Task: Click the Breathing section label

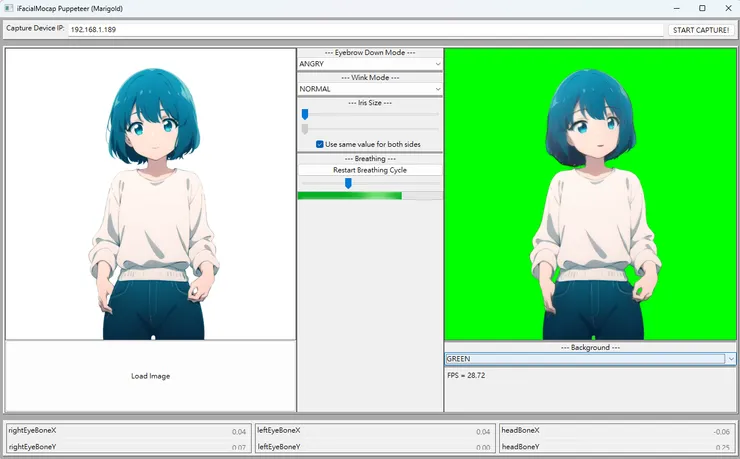Action: [x=370, y=159]
